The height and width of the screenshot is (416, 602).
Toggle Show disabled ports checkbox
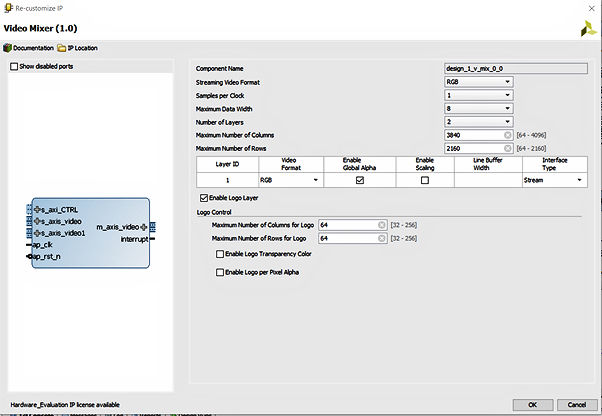[x=14, y=66]
